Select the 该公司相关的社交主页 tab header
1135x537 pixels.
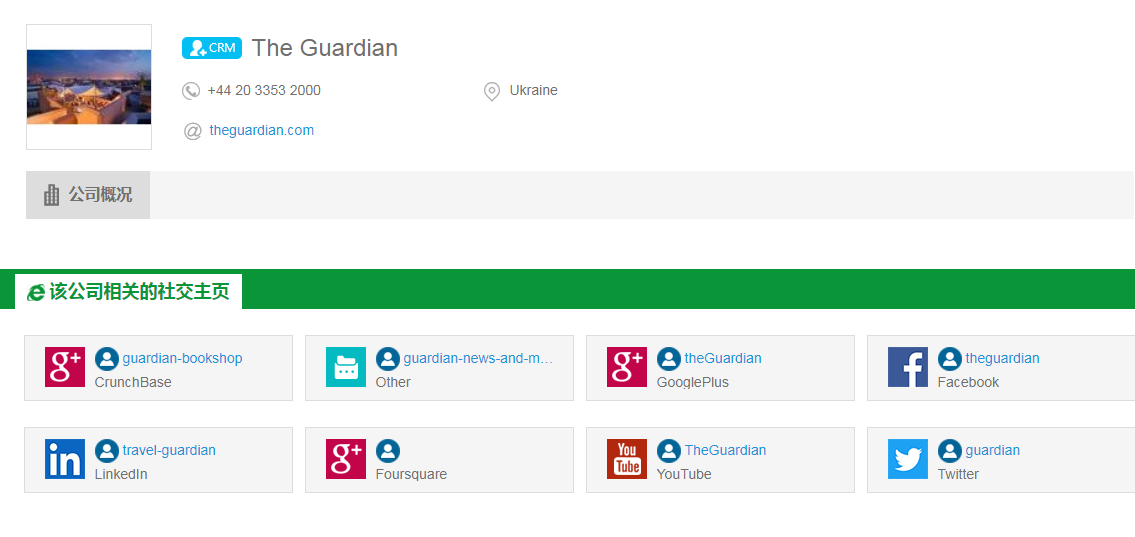click(128, 292)
